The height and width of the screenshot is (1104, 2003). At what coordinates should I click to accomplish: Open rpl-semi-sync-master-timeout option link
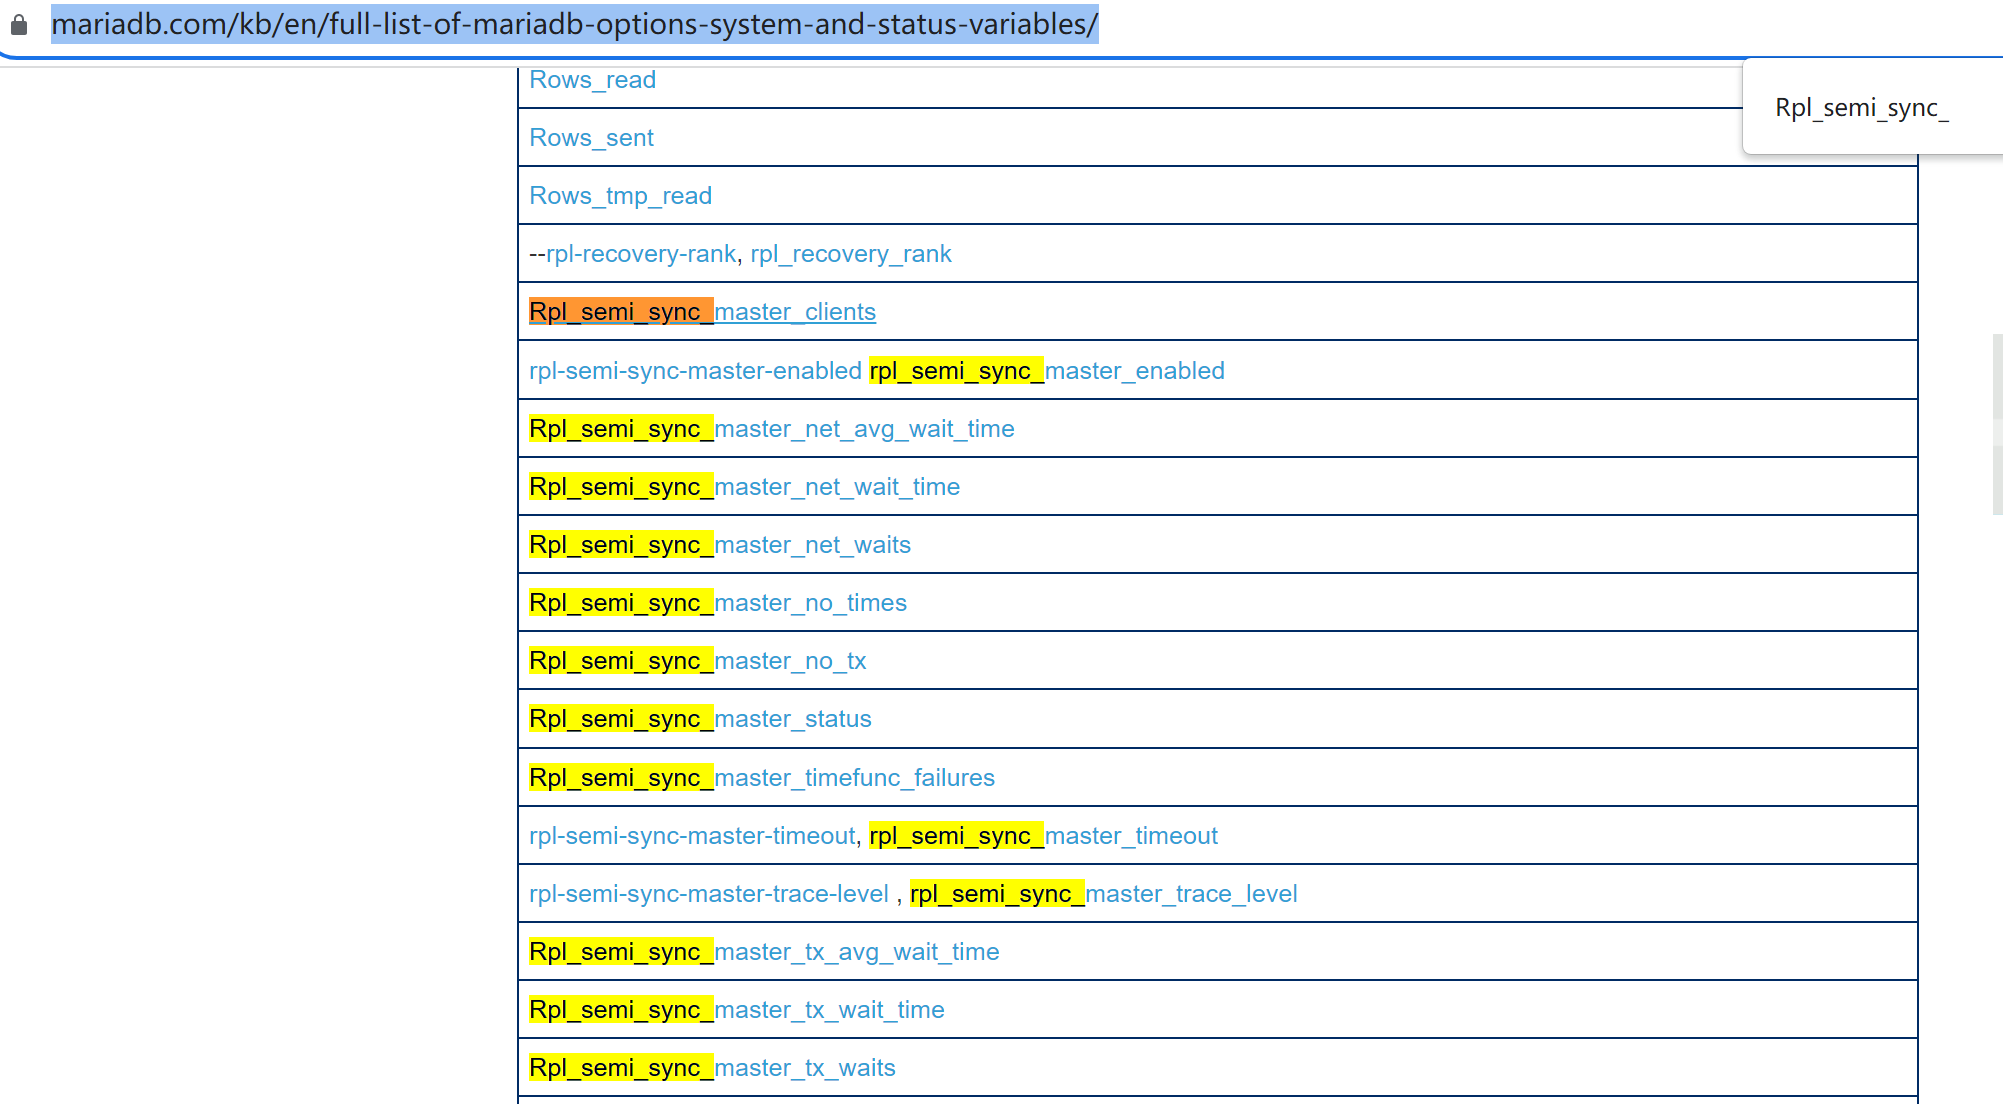[691, 836]
